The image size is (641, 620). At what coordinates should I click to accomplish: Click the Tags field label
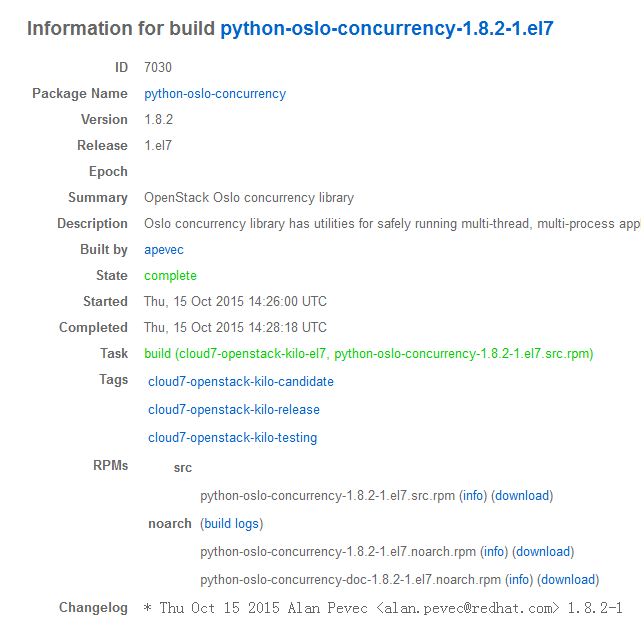114,380
